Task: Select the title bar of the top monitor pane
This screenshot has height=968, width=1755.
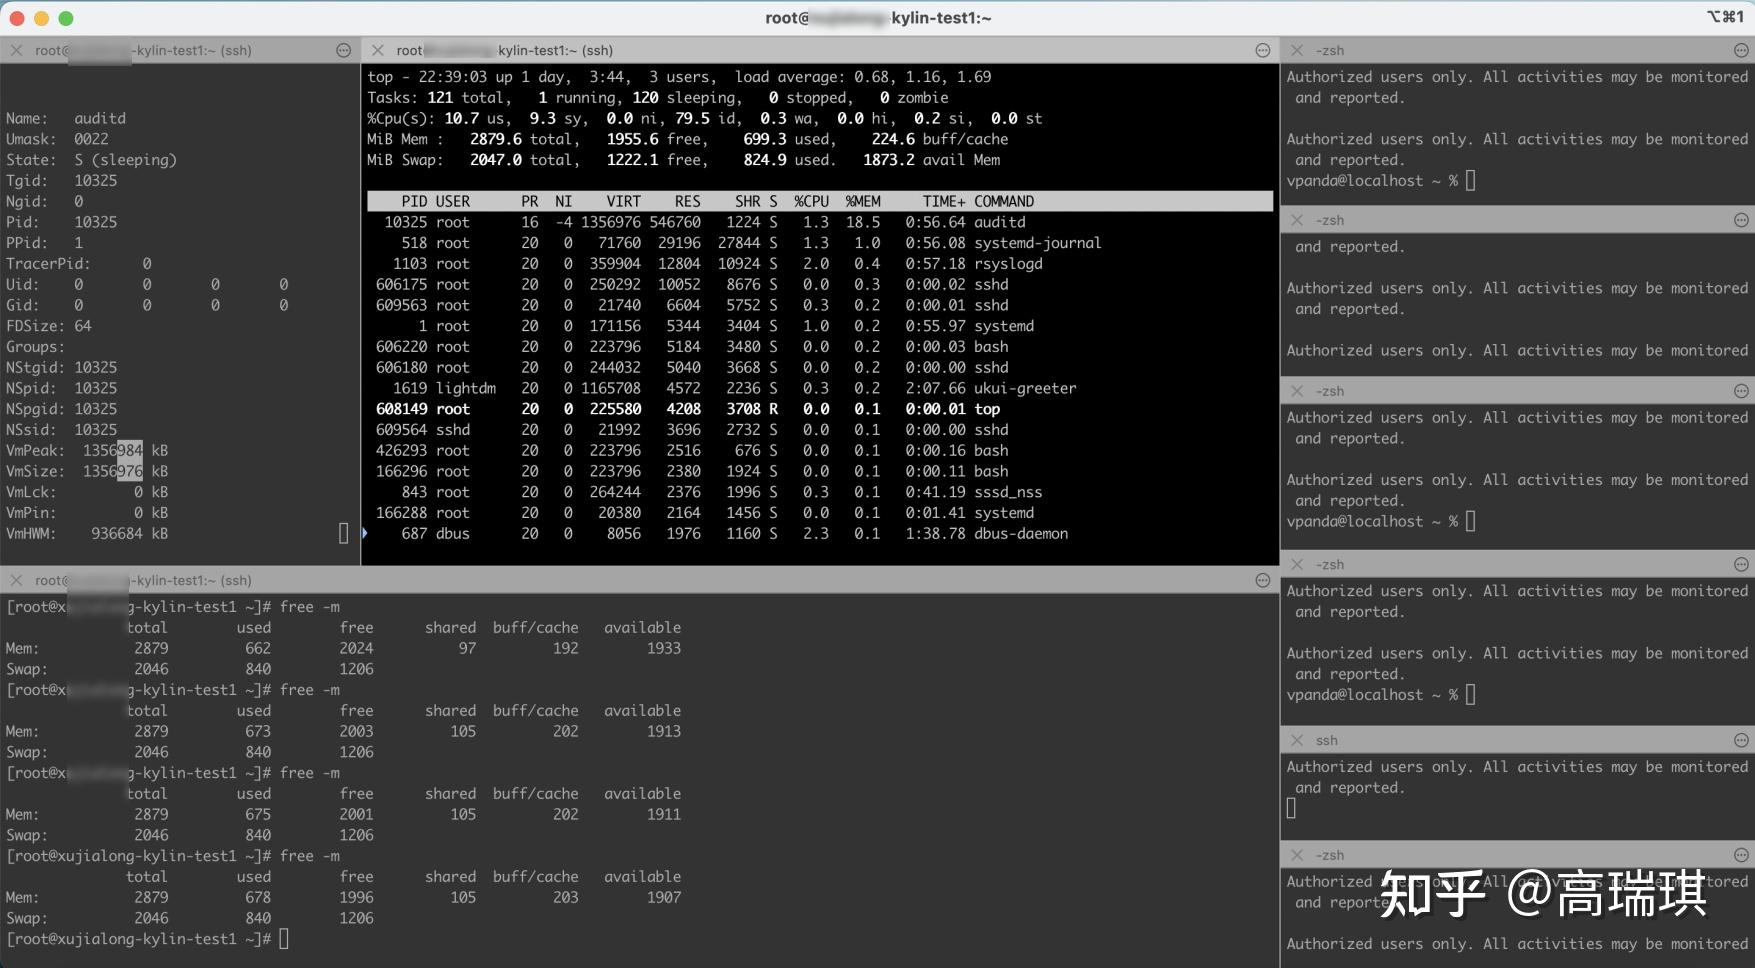Action: click(x=800, y=50)
